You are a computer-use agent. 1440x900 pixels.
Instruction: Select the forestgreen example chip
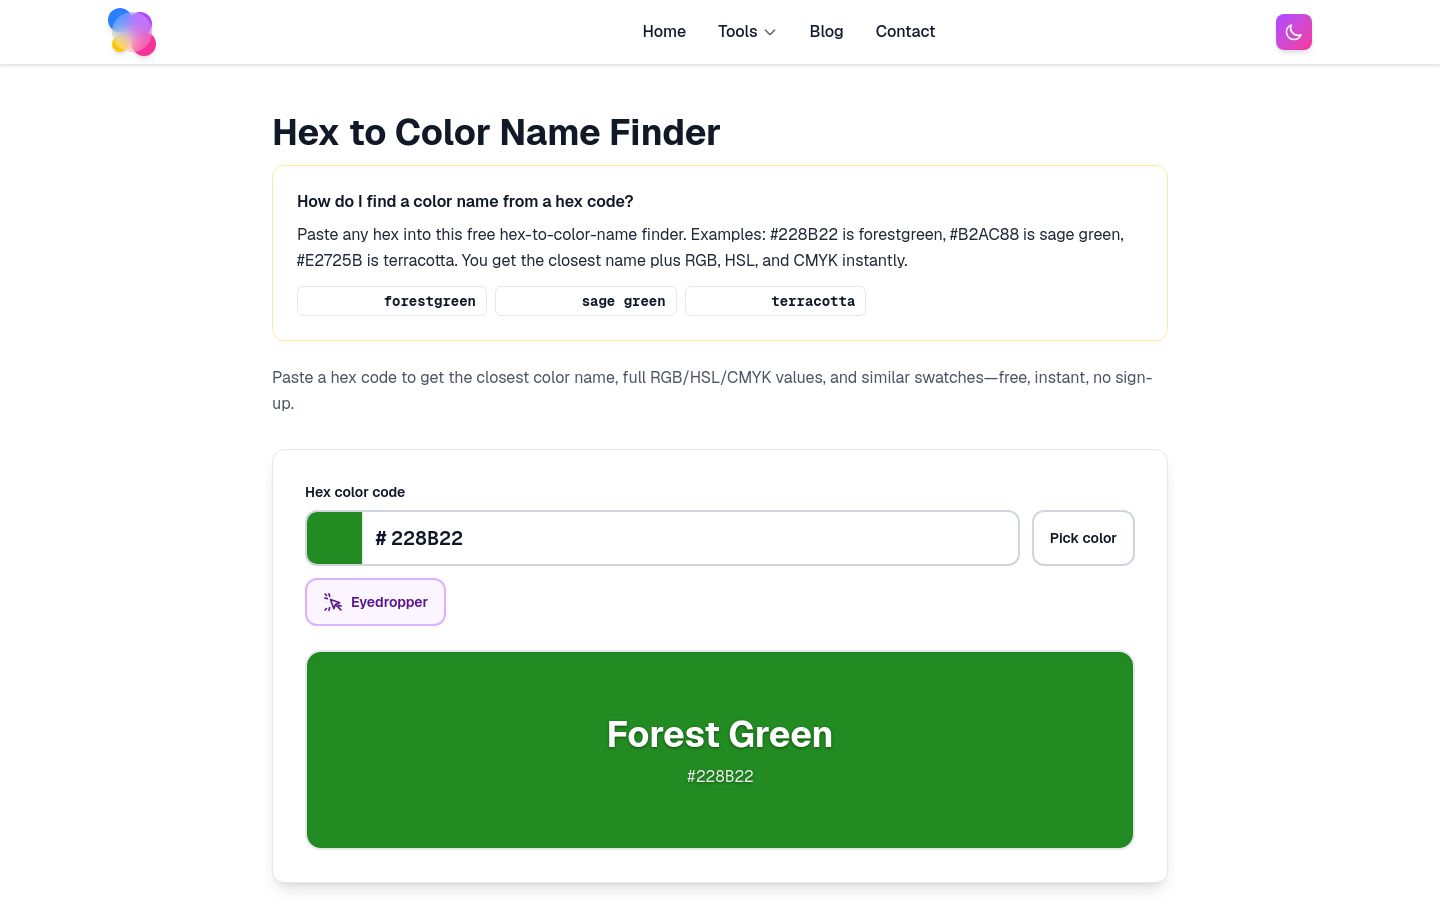click(x=392, y=301)
